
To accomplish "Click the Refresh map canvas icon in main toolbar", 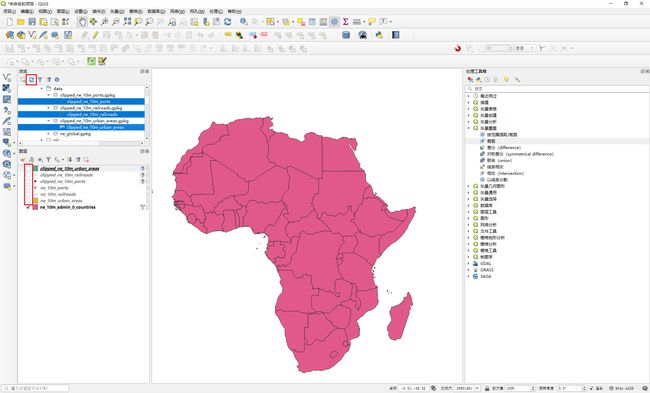I will (x=227, y=22).
